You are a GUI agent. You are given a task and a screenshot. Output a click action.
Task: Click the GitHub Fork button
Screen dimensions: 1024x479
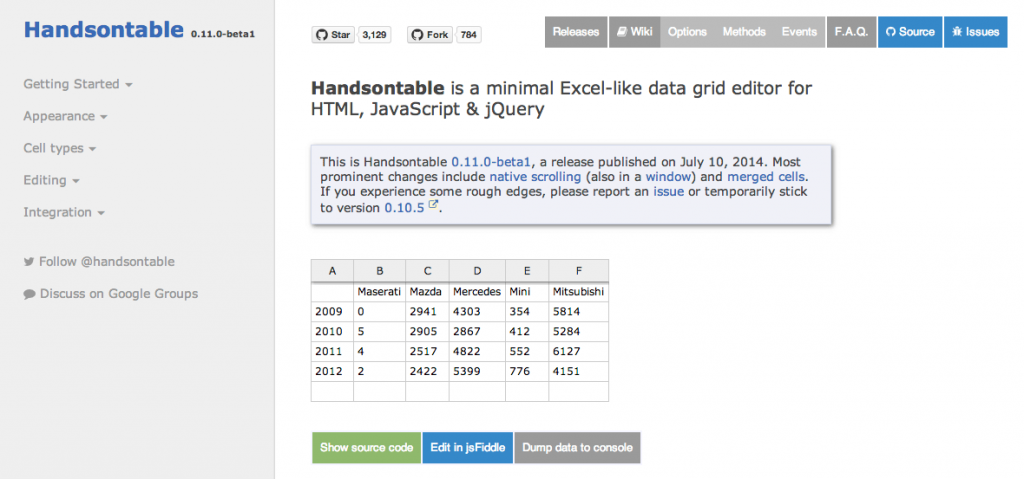[430, 35]
